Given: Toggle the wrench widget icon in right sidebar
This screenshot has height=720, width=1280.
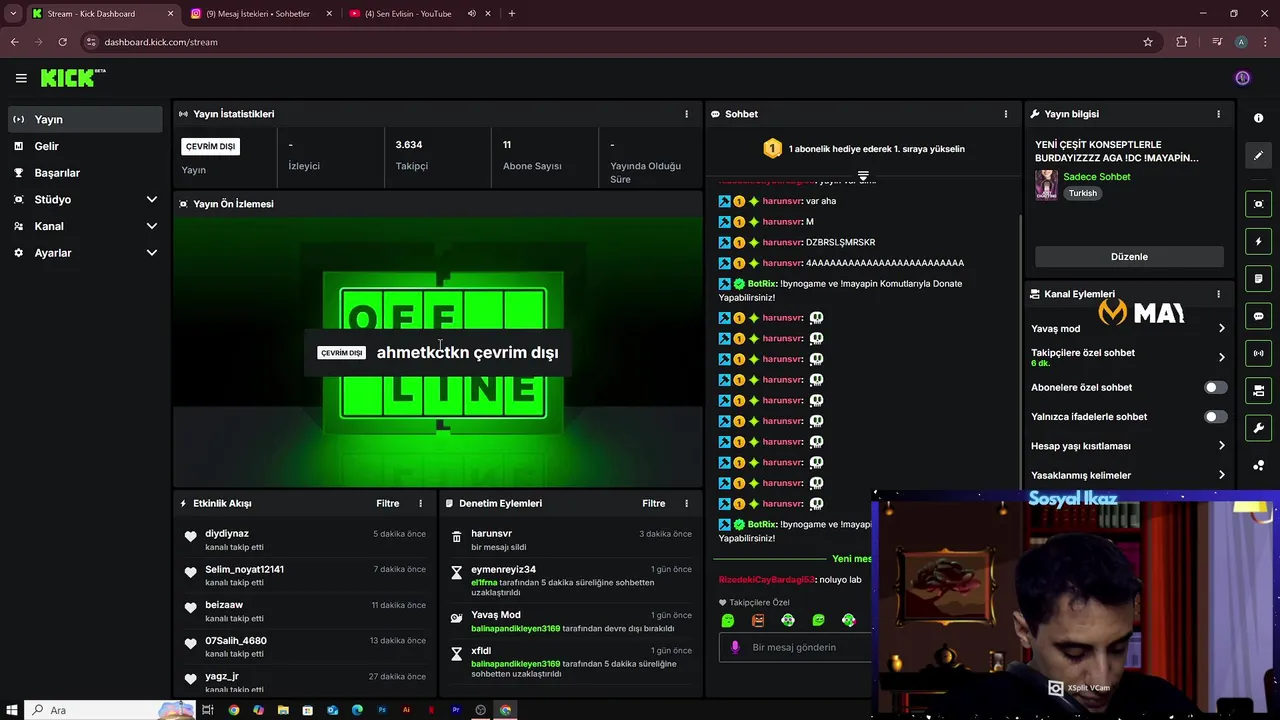Looking at the screenshot, I should click(x=1258, y=428).
